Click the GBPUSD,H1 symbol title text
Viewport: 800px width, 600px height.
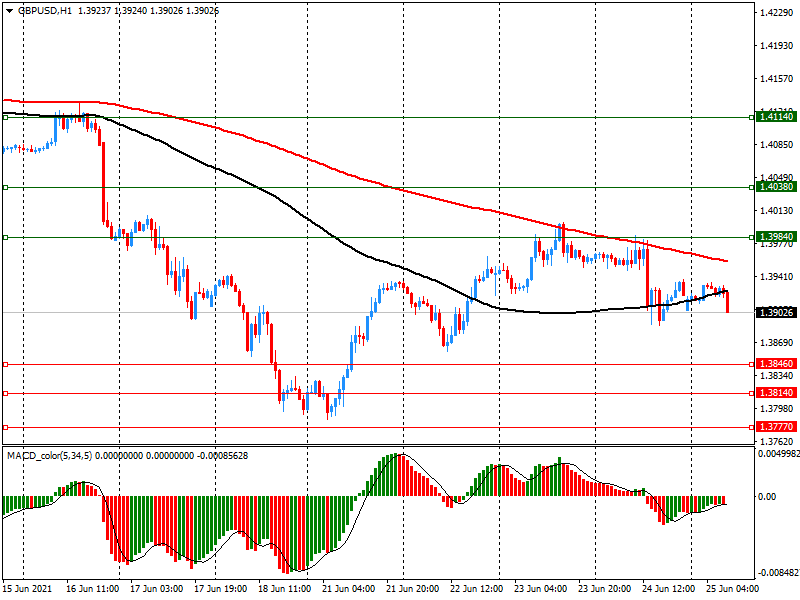45,10
